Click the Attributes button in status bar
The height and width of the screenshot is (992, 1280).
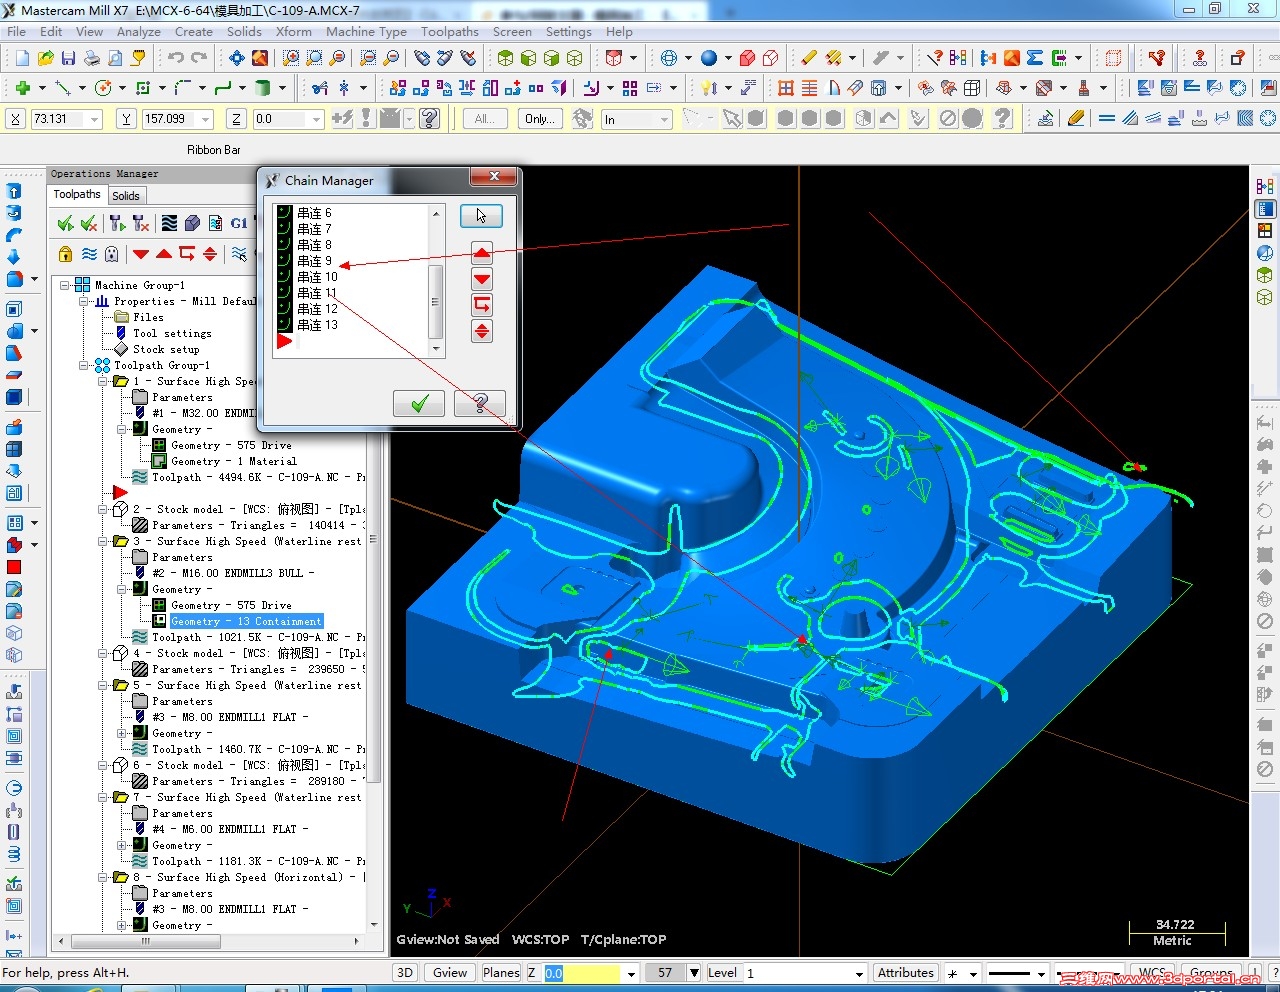coord(905,973)
